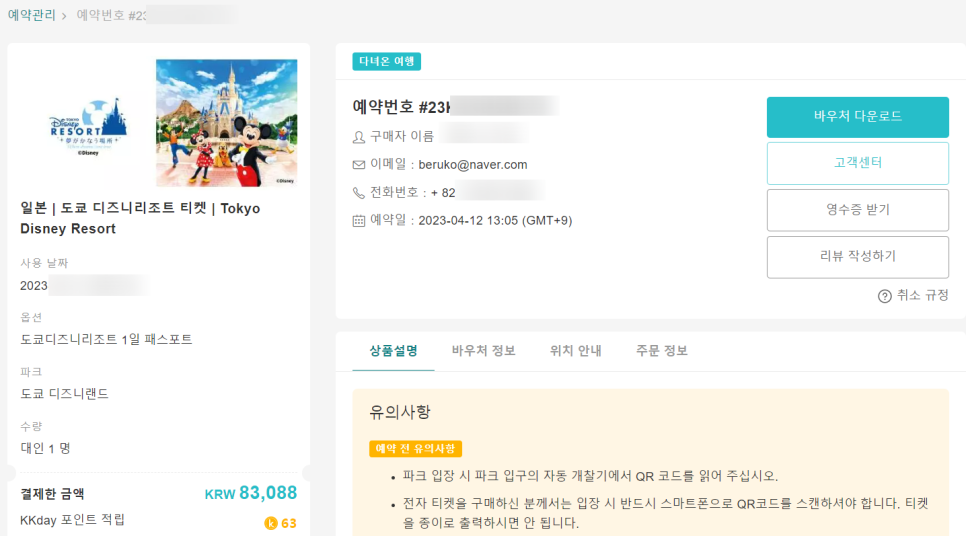Show the 주문 정보 tab
Viewport: 966px width, 536px height.
click(662, 351)
